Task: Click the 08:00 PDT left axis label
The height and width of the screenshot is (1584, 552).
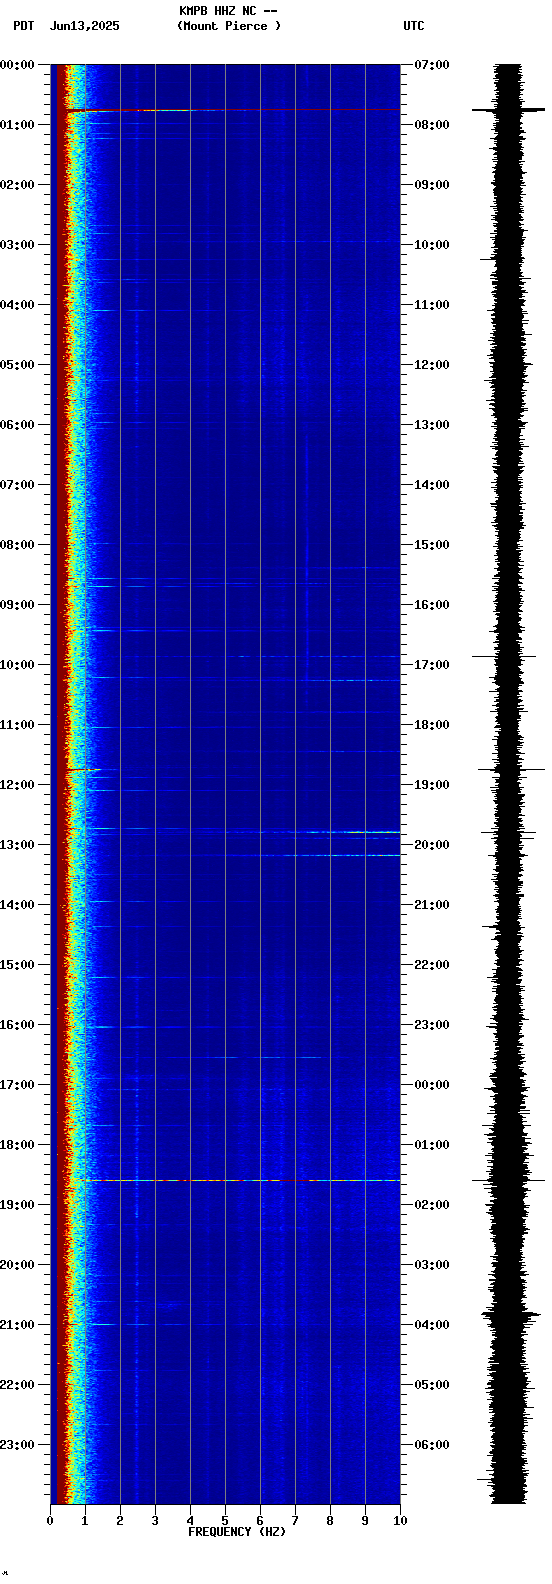Action: 18,545
